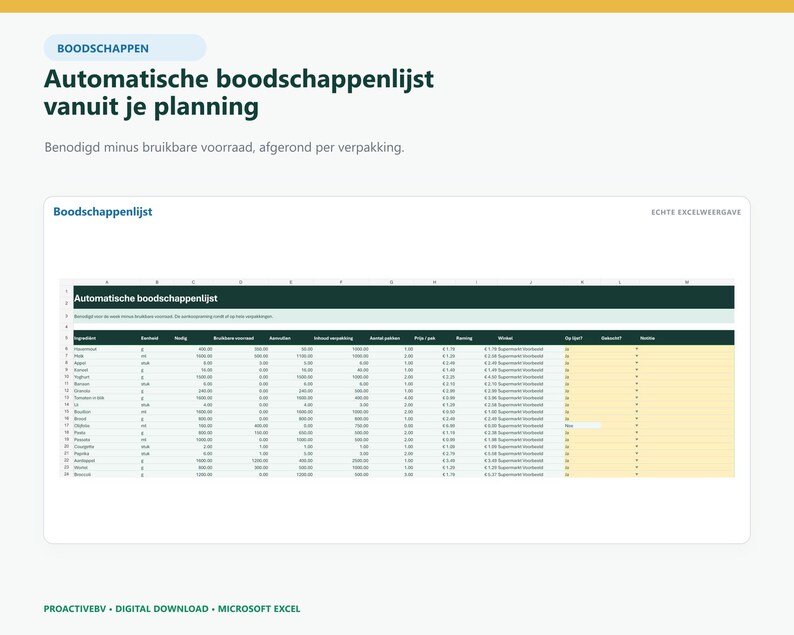
Task: Select the Nodig column header
Action: [x=193, y=338]
